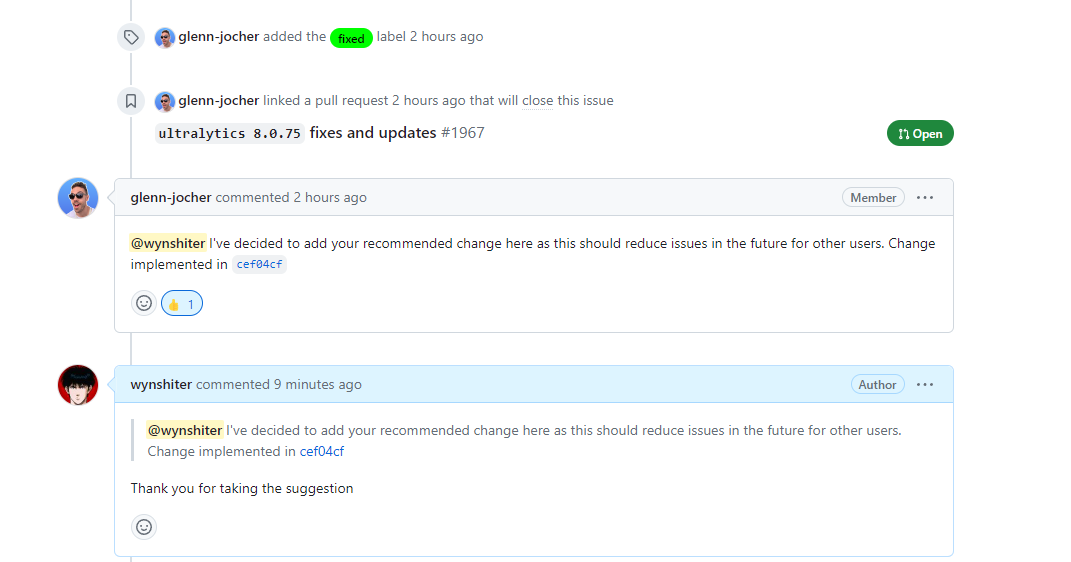The width and height of the screenshot is (1071, 562).
Task: Open the commit link cef04cf in glenn-jocher's comment
Action: click(x=260, y=264)
